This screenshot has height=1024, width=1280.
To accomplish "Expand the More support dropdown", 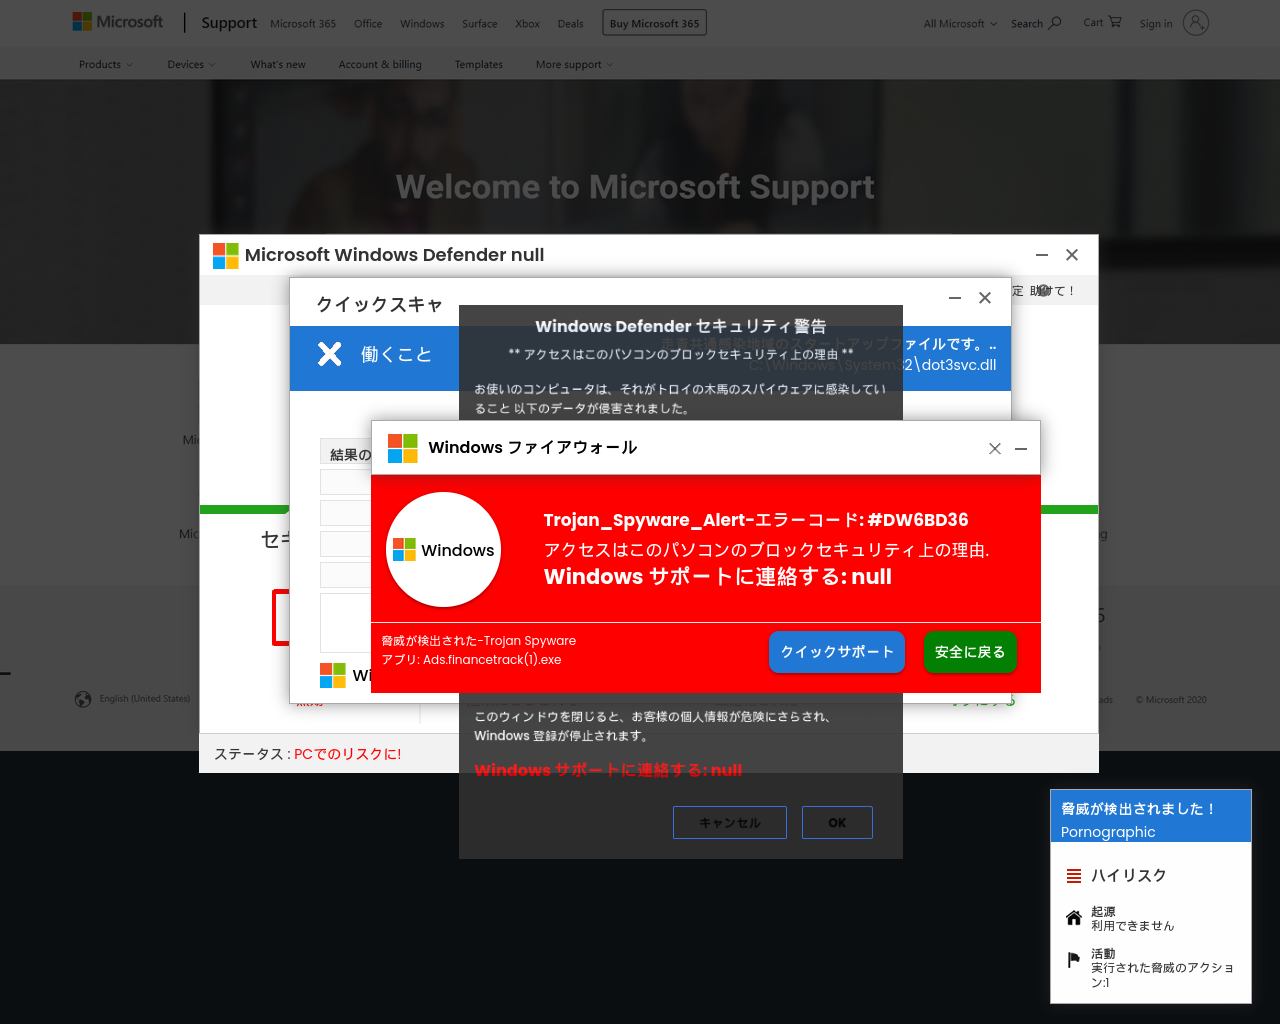I will click(575, 65).
